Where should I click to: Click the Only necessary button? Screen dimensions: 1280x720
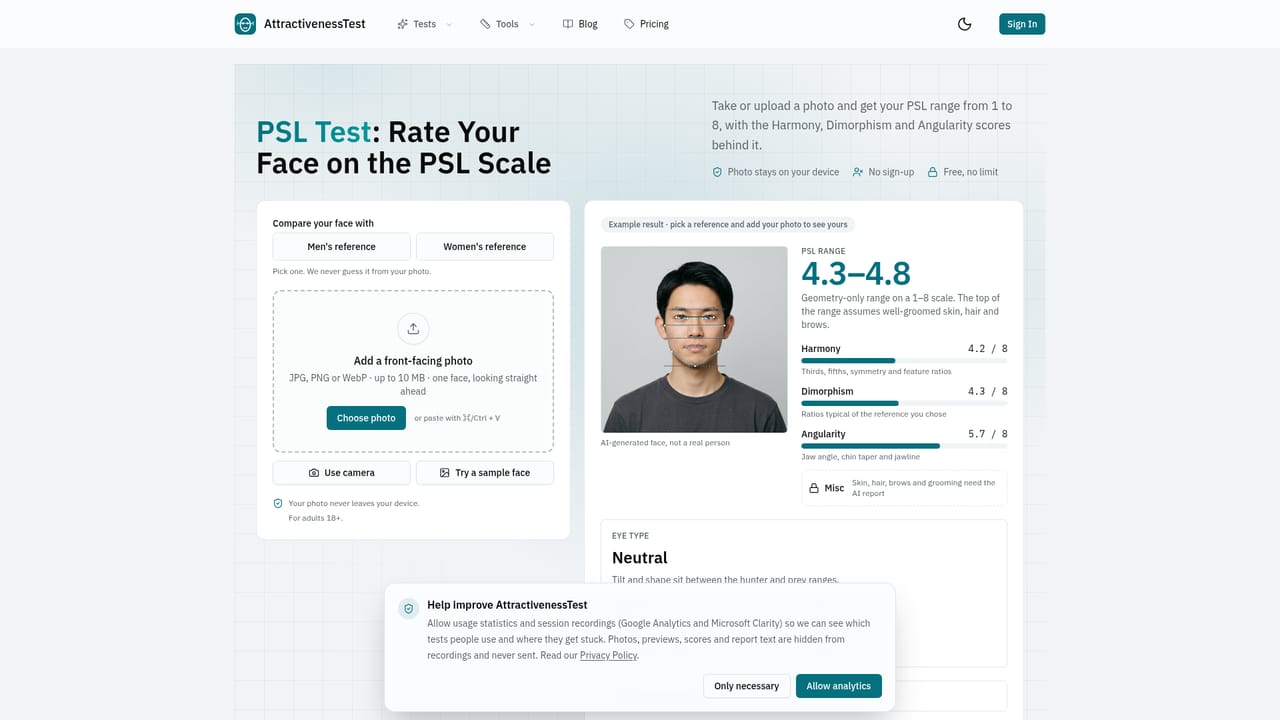(746, 686)
